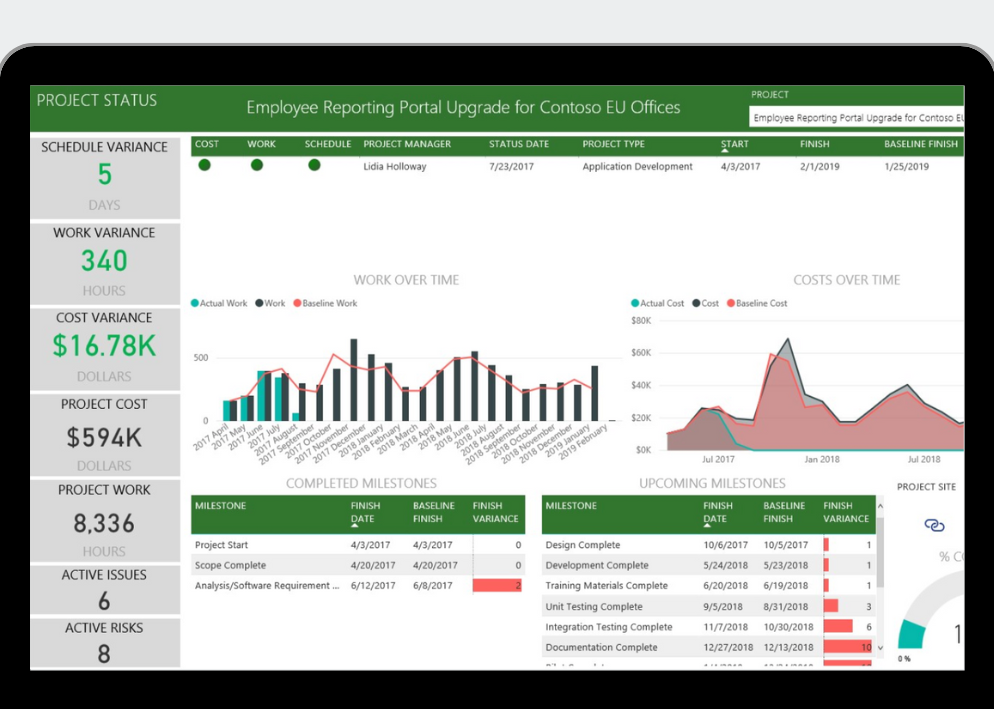Click the red variance bar valued 2
The width and height of the screenshot is (994, 709).
tap(496, 585)
